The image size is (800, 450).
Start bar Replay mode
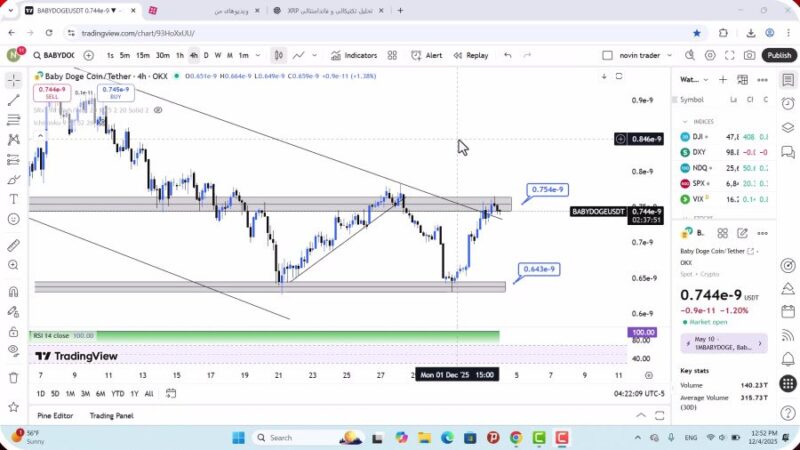tap(471, 55)
